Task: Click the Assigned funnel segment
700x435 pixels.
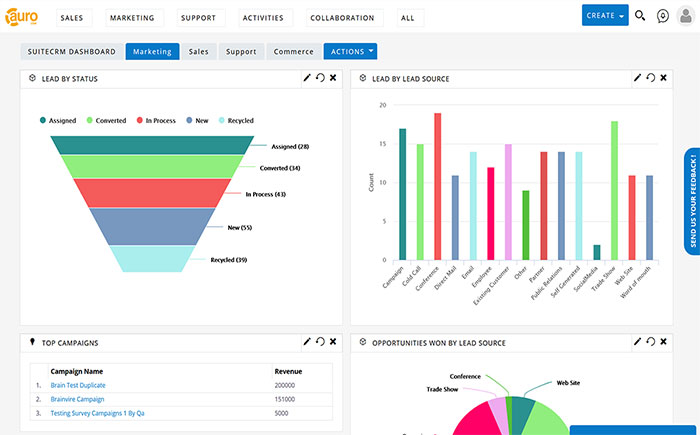Action: (x=152, y=145)
